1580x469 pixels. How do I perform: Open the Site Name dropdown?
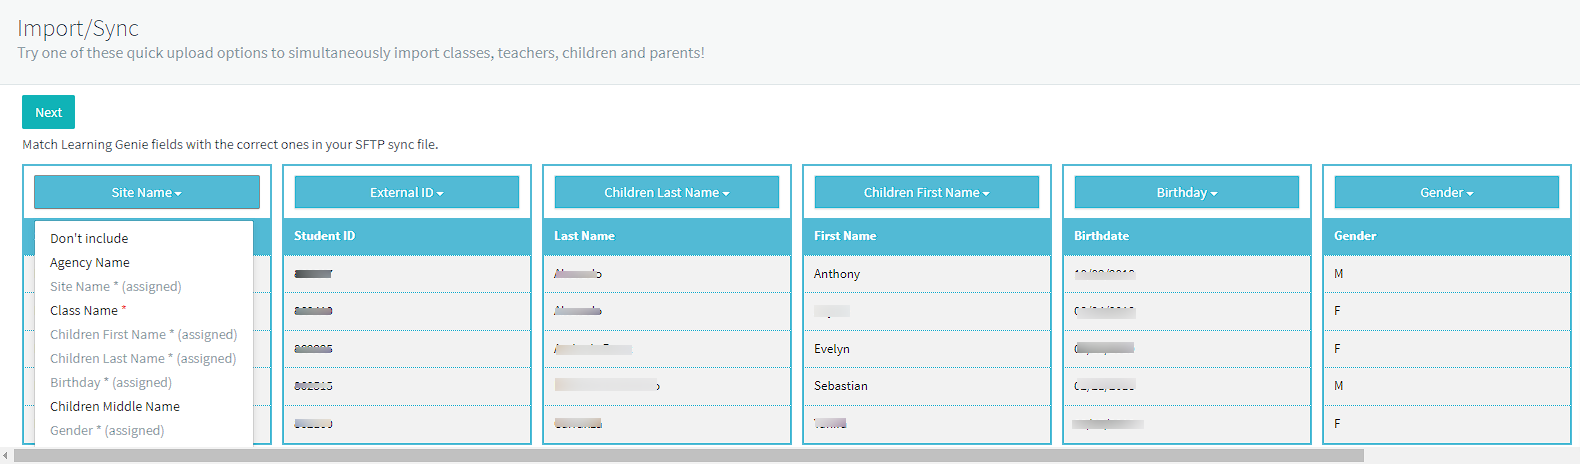pos(147,192)
